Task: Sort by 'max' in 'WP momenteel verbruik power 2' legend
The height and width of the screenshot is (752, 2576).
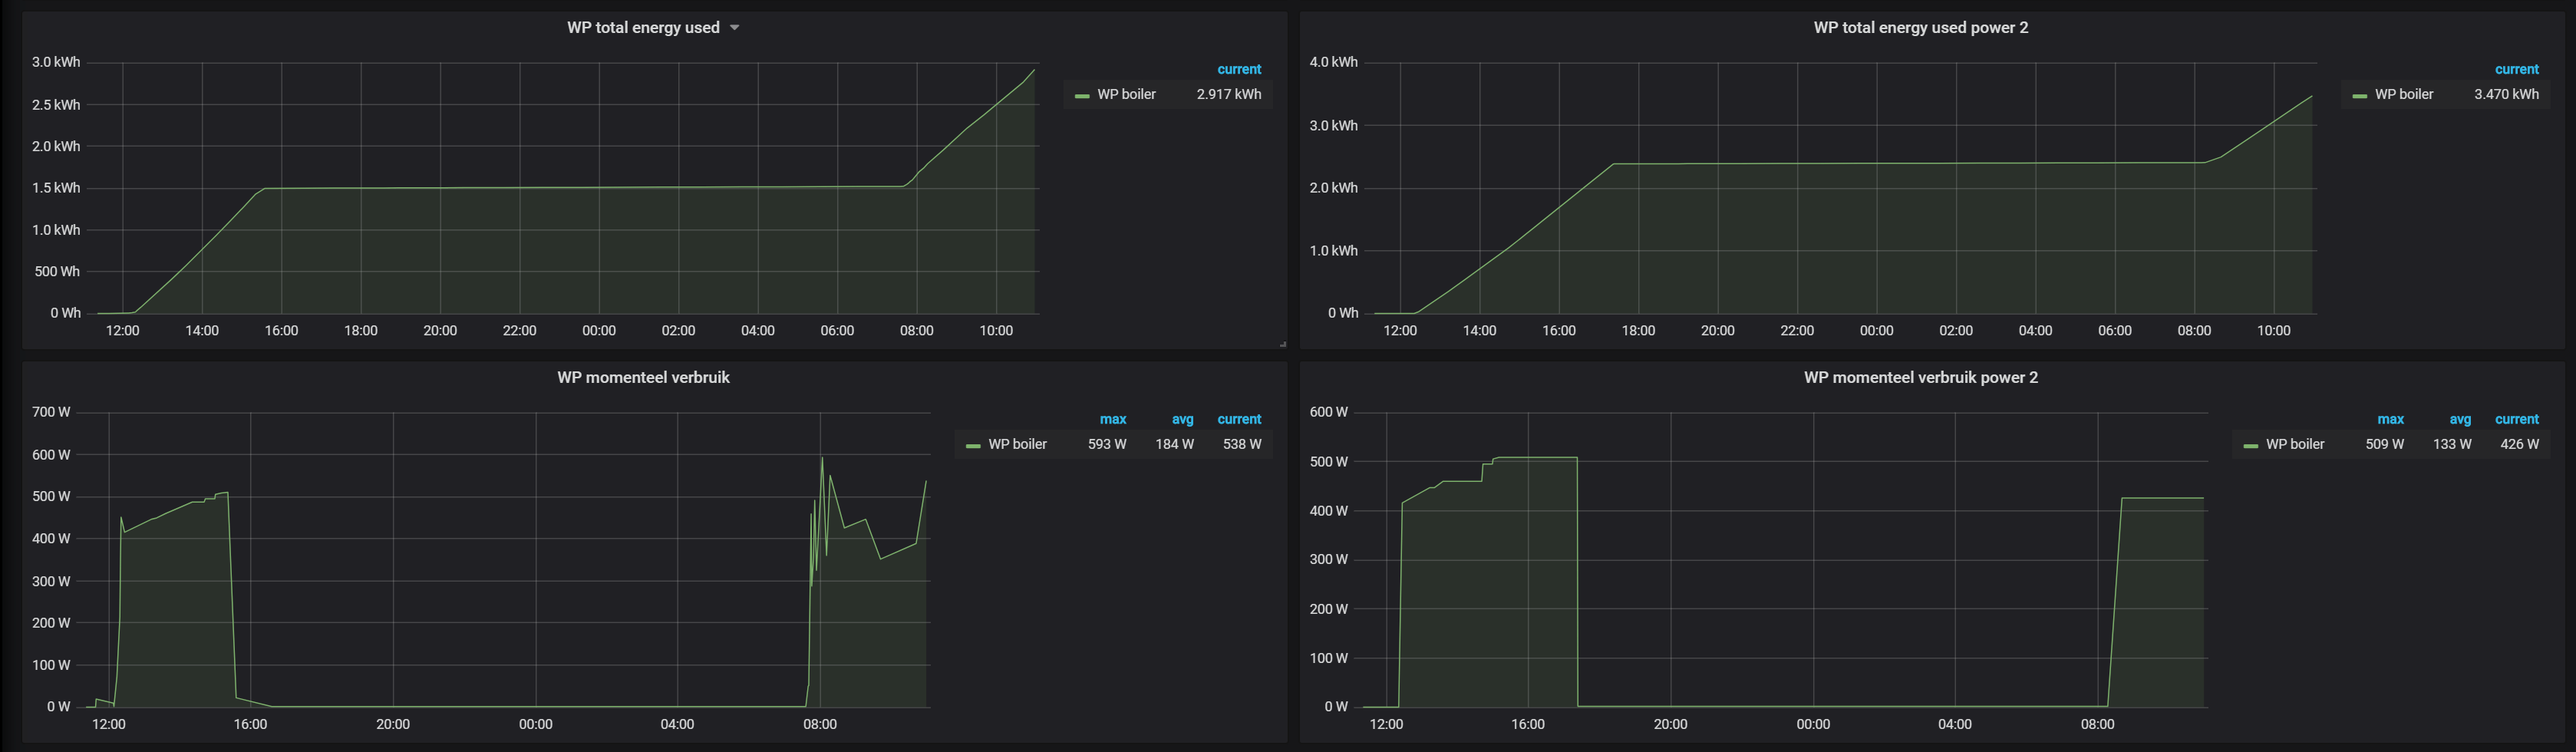Action: click(x=2391, y=420)
